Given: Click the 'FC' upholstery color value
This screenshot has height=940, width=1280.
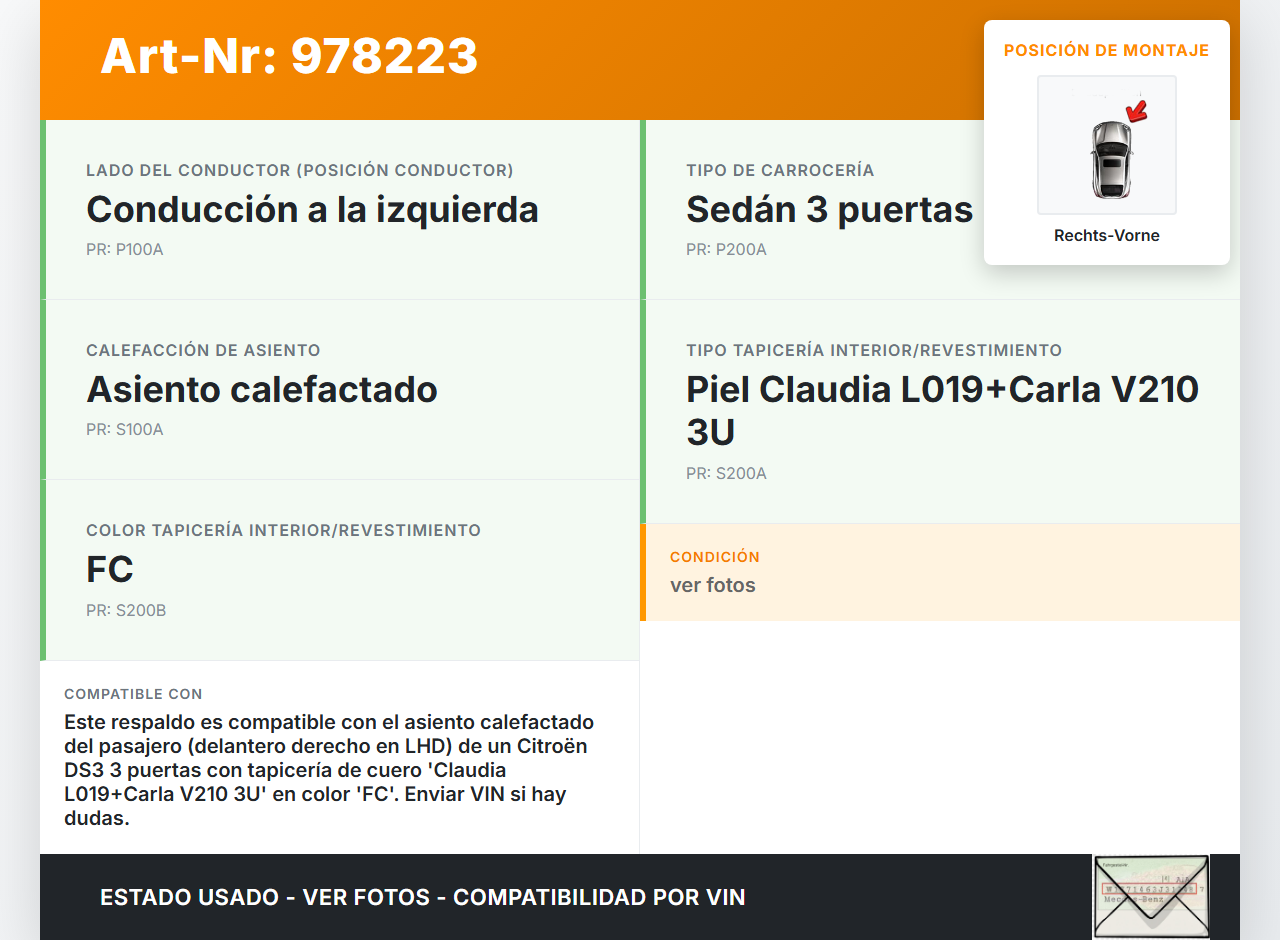Looking at the screenshot, I should (110, 570).
